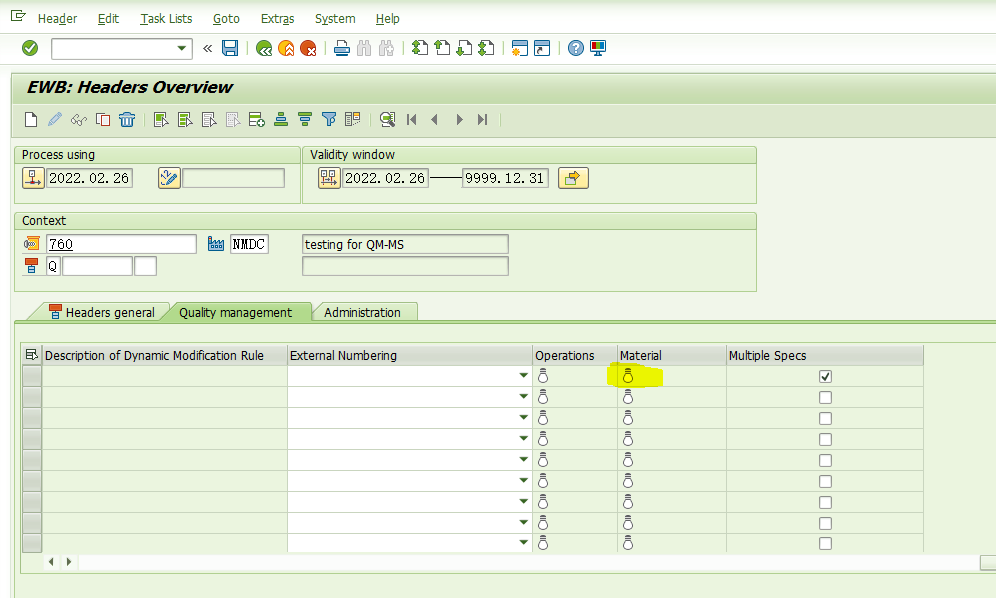Click the Next entry arrow in application toolbar
The width and height of the screenshot is (996, 598).
coord(459,119)
